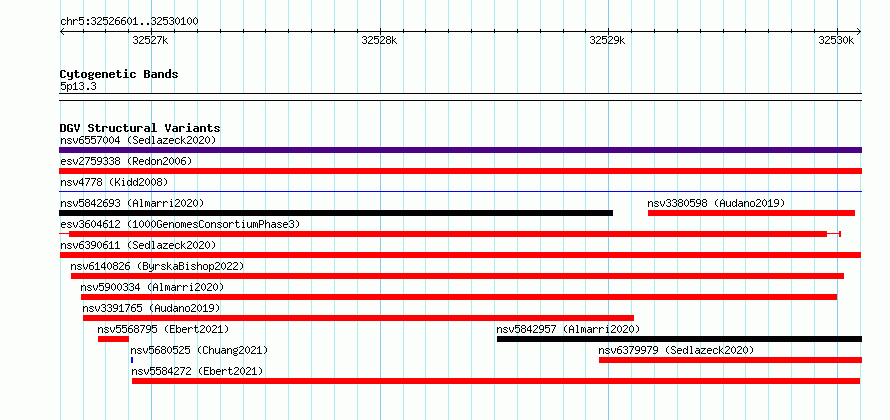Viewport: 890px width, 420px height.
Task: Click the red esv2759338 variant bar
Action: click(460, 171)
